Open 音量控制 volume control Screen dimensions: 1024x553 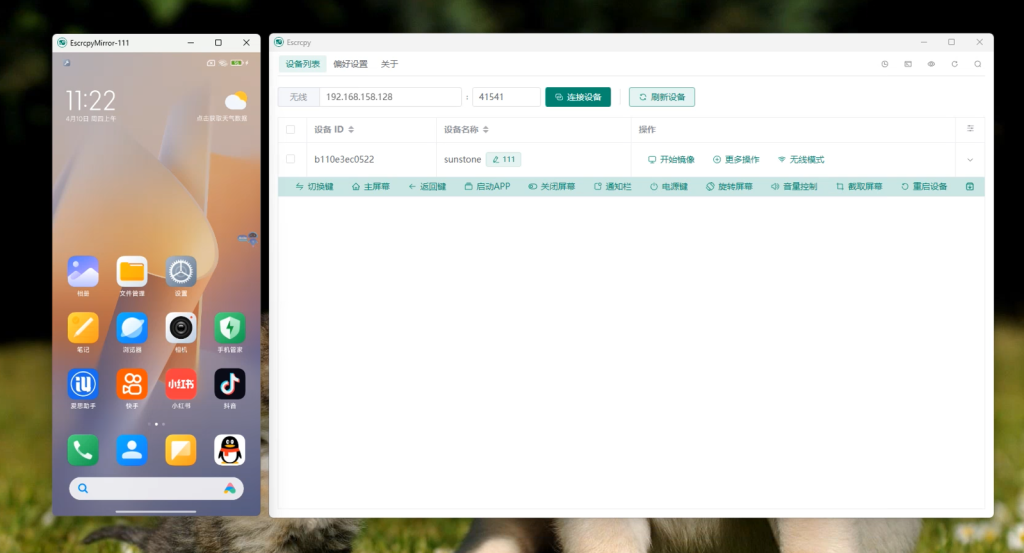coord(794,187)
